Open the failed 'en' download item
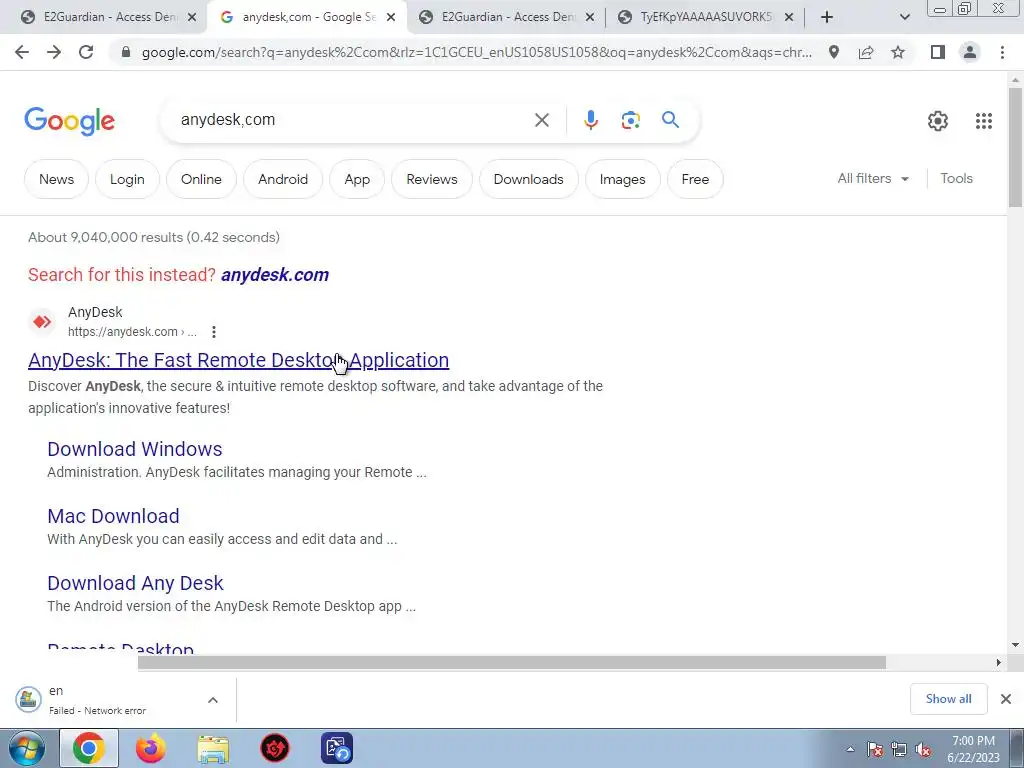1024x768 pixels. click(x=98, y=700)
